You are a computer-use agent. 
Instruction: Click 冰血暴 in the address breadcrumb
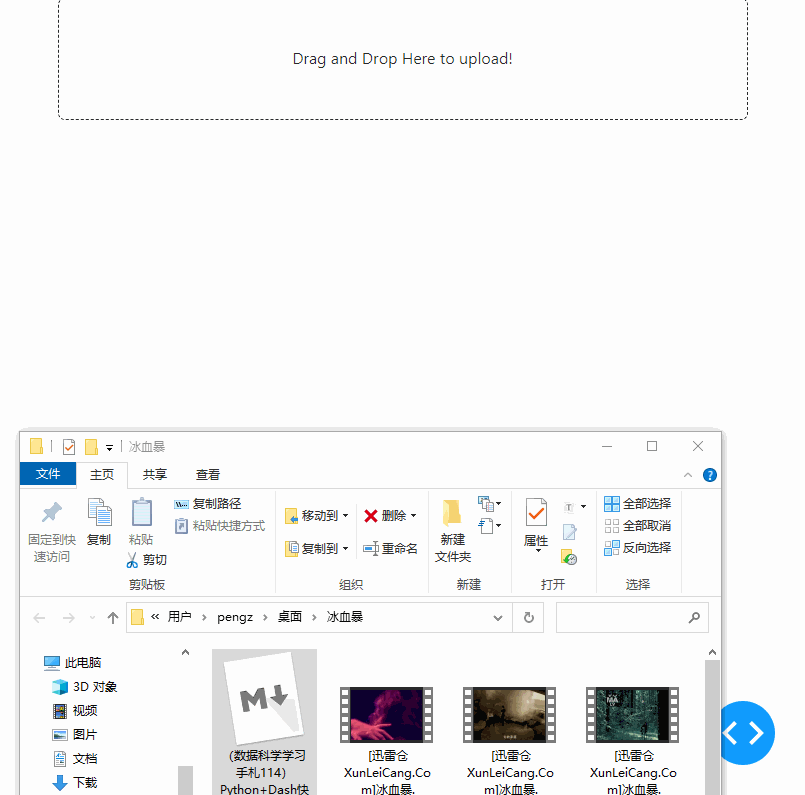click(x=344, y=617)
